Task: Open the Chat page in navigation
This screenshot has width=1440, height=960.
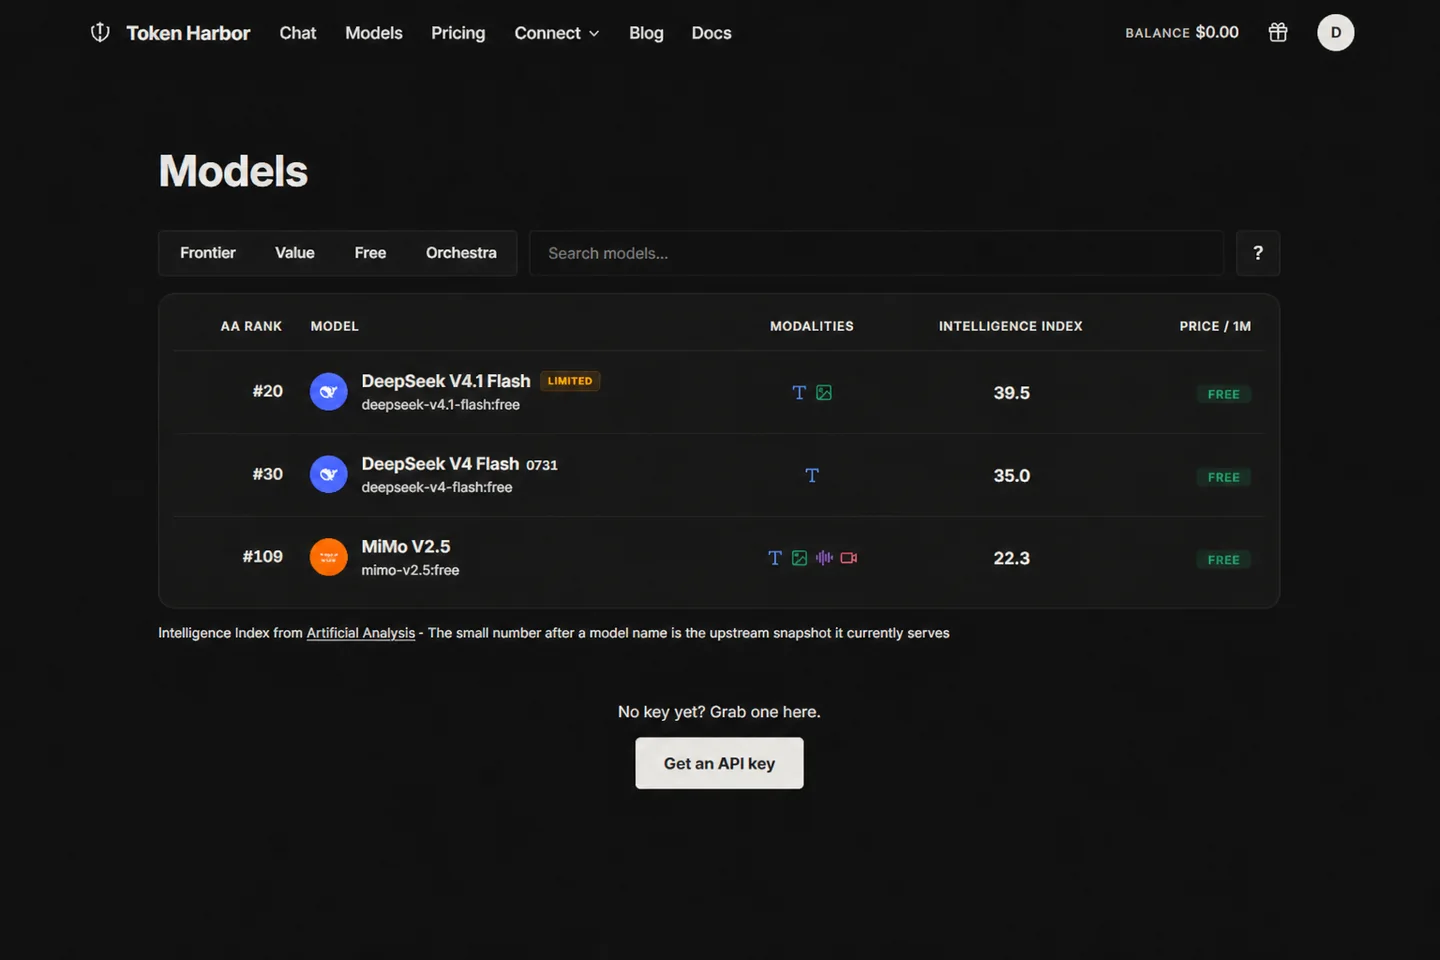Action: click(x=298, y=33)
